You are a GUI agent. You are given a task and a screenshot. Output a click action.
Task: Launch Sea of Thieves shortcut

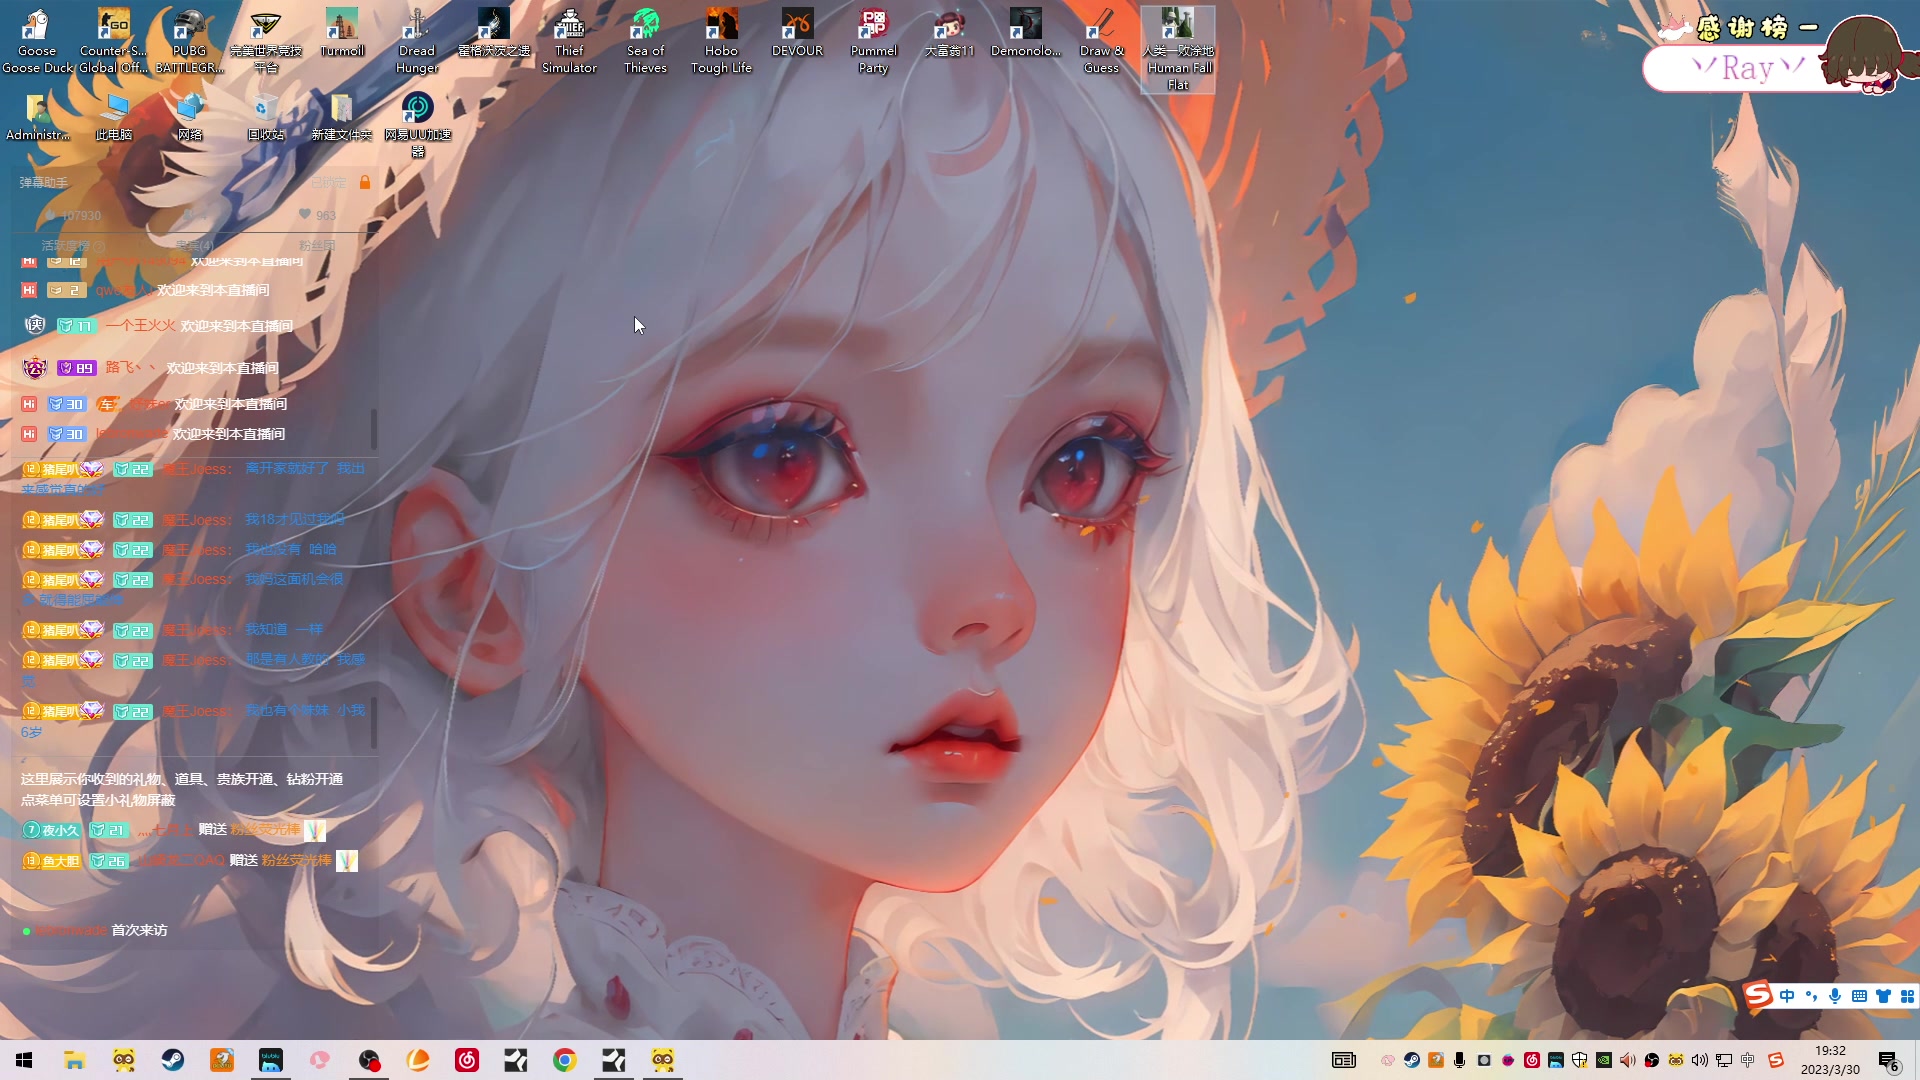[x=645, y=42]
